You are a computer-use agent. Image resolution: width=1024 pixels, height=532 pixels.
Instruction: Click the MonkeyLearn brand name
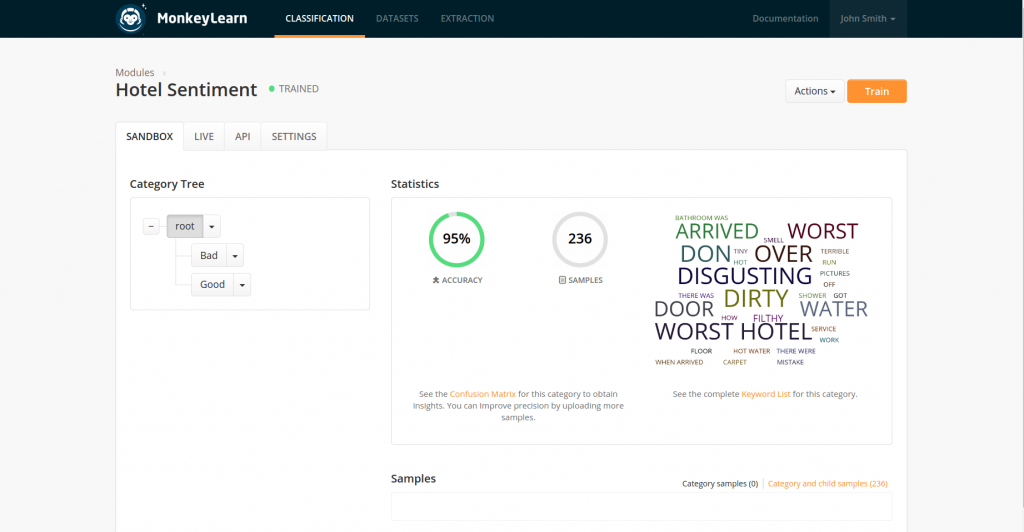pos(202,19)
